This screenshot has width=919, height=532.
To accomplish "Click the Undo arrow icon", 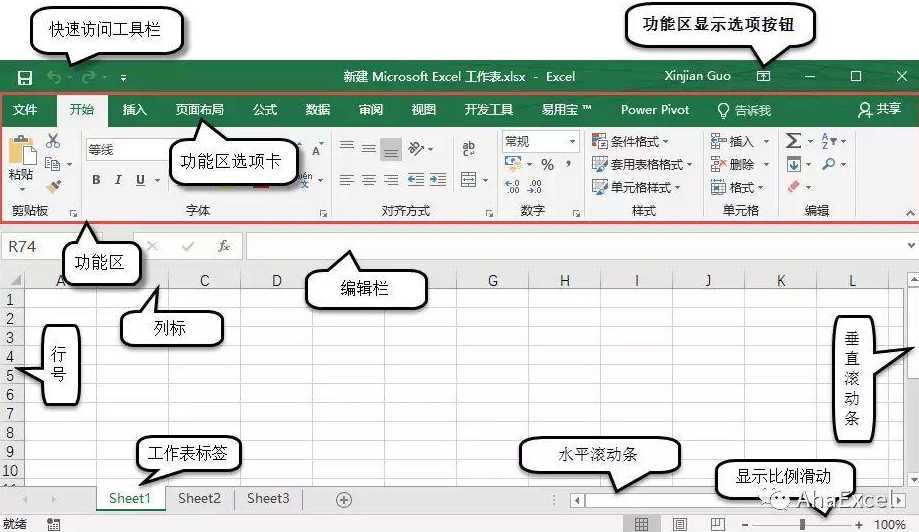I will [x=54, y=77].
